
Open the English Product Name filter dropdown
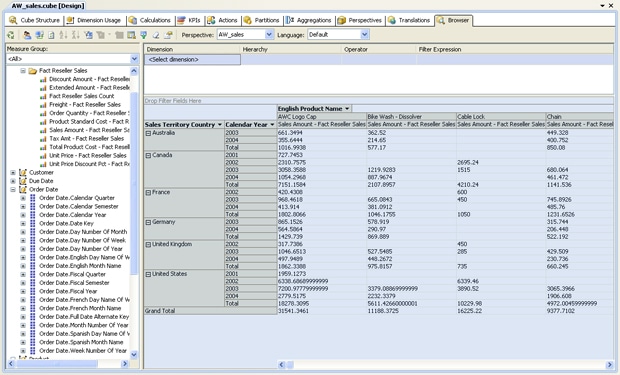(x=347, y=109)
